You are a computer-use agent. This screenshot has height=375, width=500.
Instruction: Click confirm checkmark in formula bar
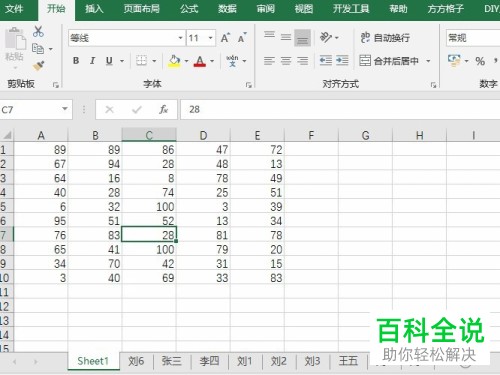click(x=137, y=109)
